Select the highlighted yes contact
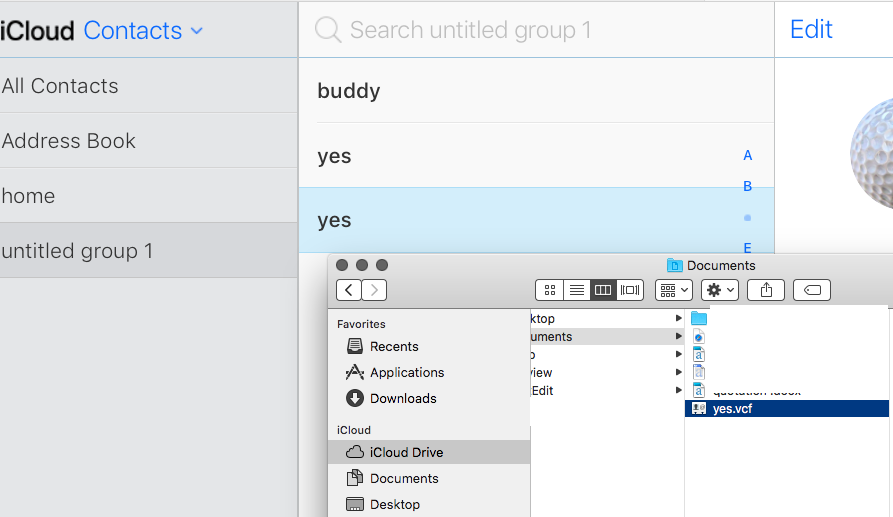 point(536,220)
